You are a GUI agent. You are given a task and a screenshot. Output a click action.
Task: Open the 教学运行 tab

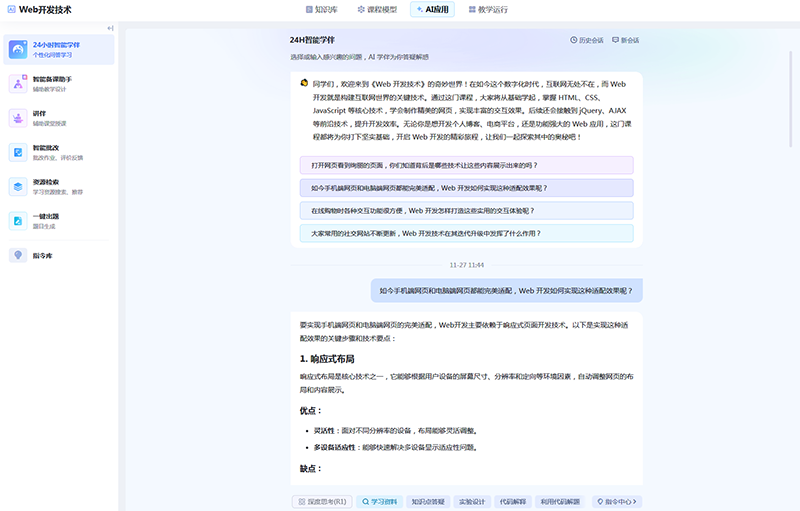(488, 9)
